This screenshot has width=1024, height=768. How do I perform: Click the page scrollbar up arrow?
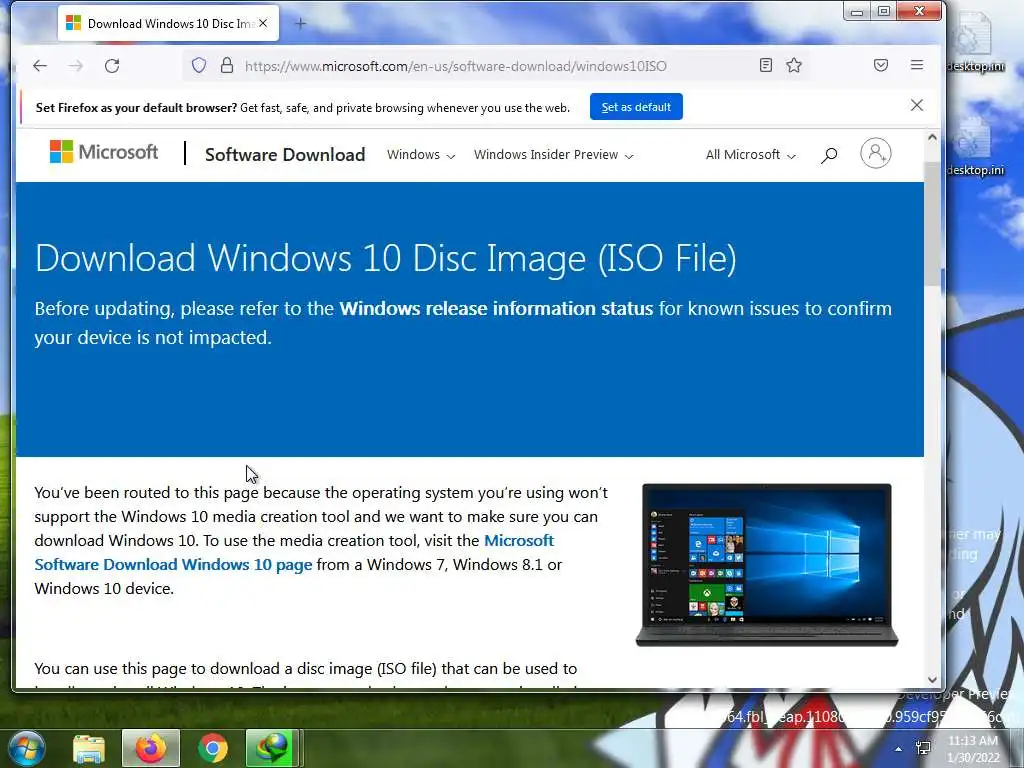933,137
